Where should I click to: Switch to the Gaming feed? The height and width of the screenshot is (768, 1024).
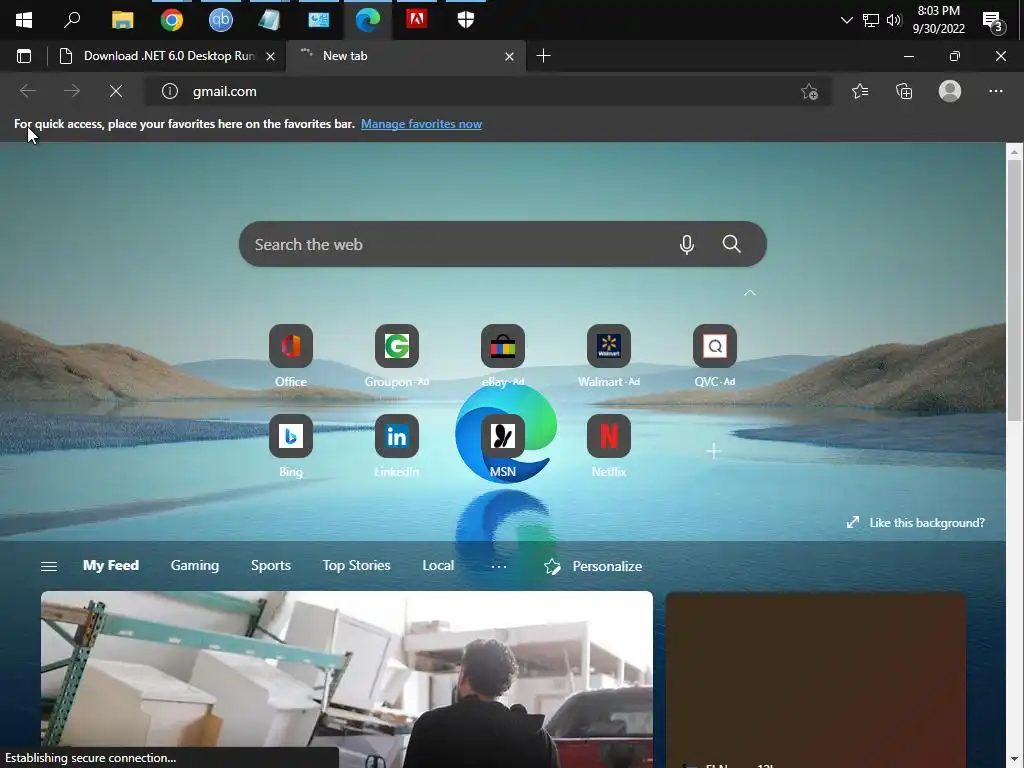point(195,566)
